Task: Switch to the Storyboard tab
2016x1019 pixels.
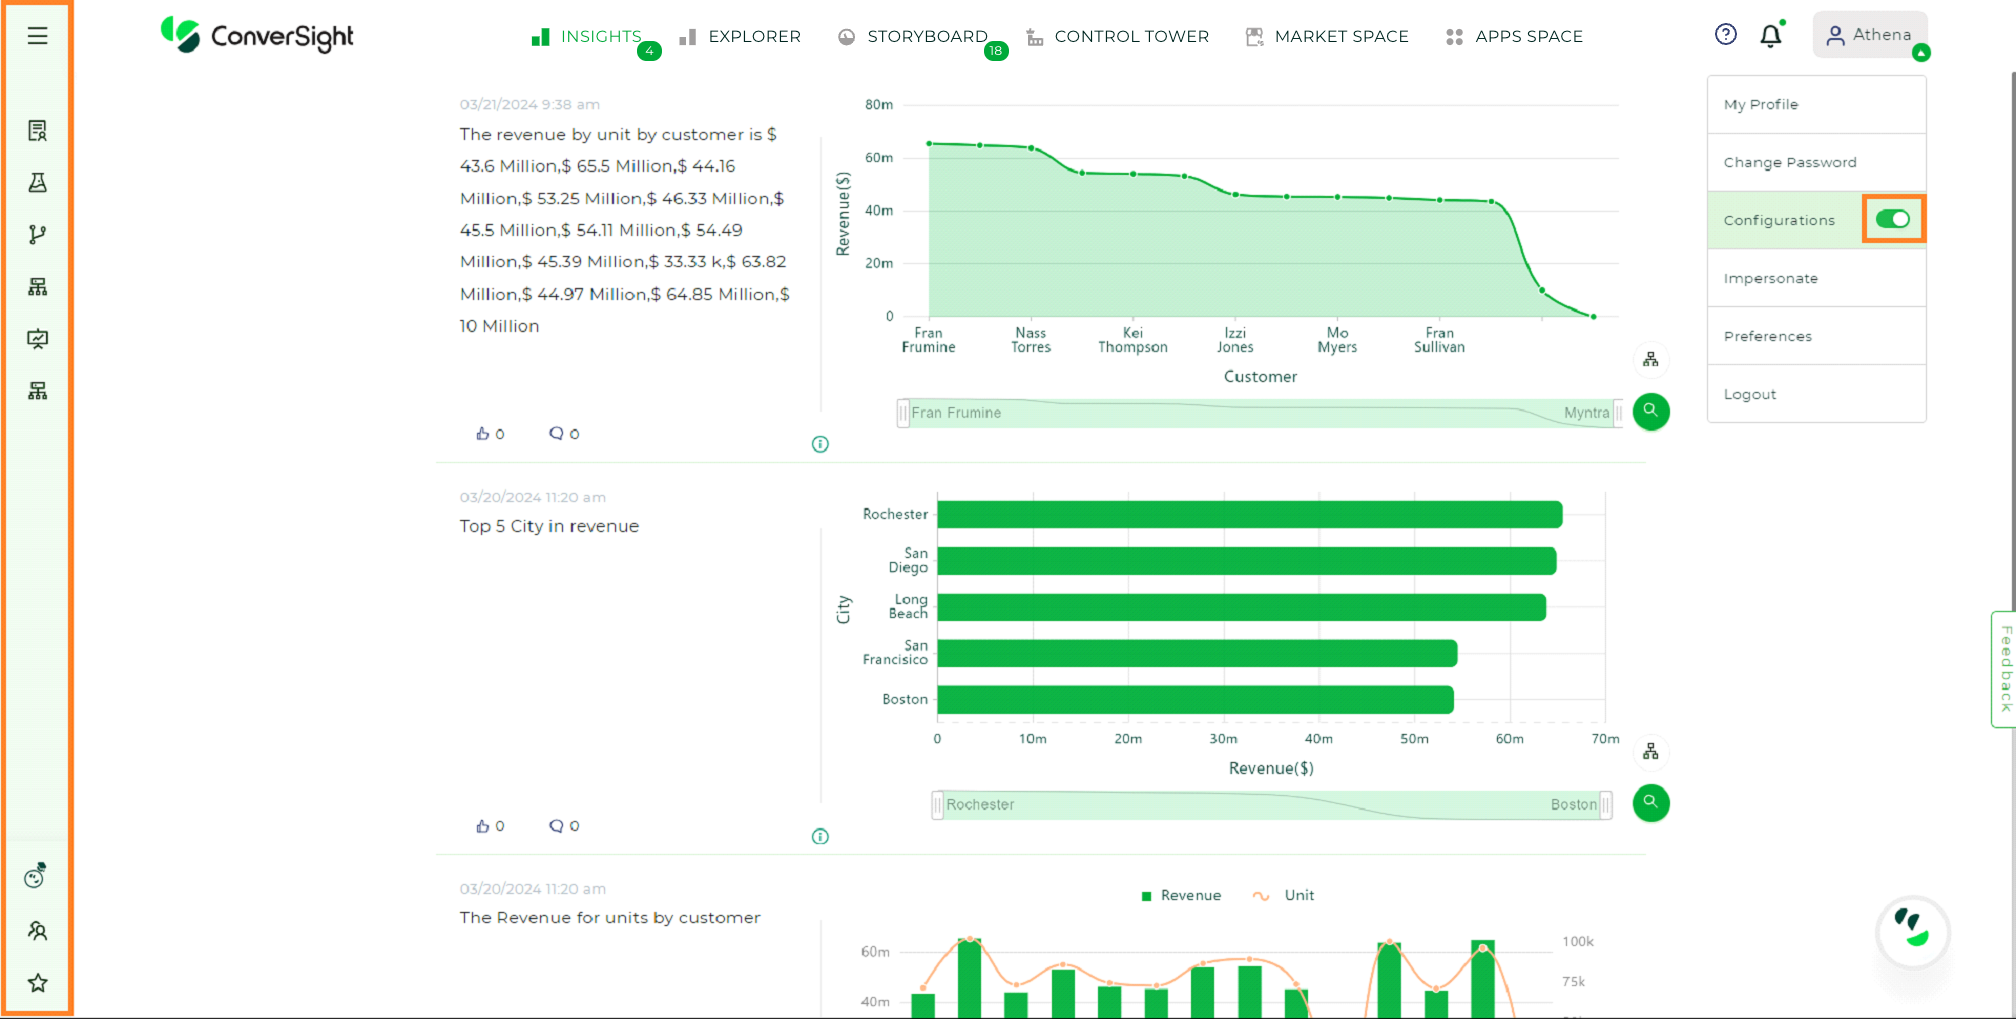Action: point(913,37)
